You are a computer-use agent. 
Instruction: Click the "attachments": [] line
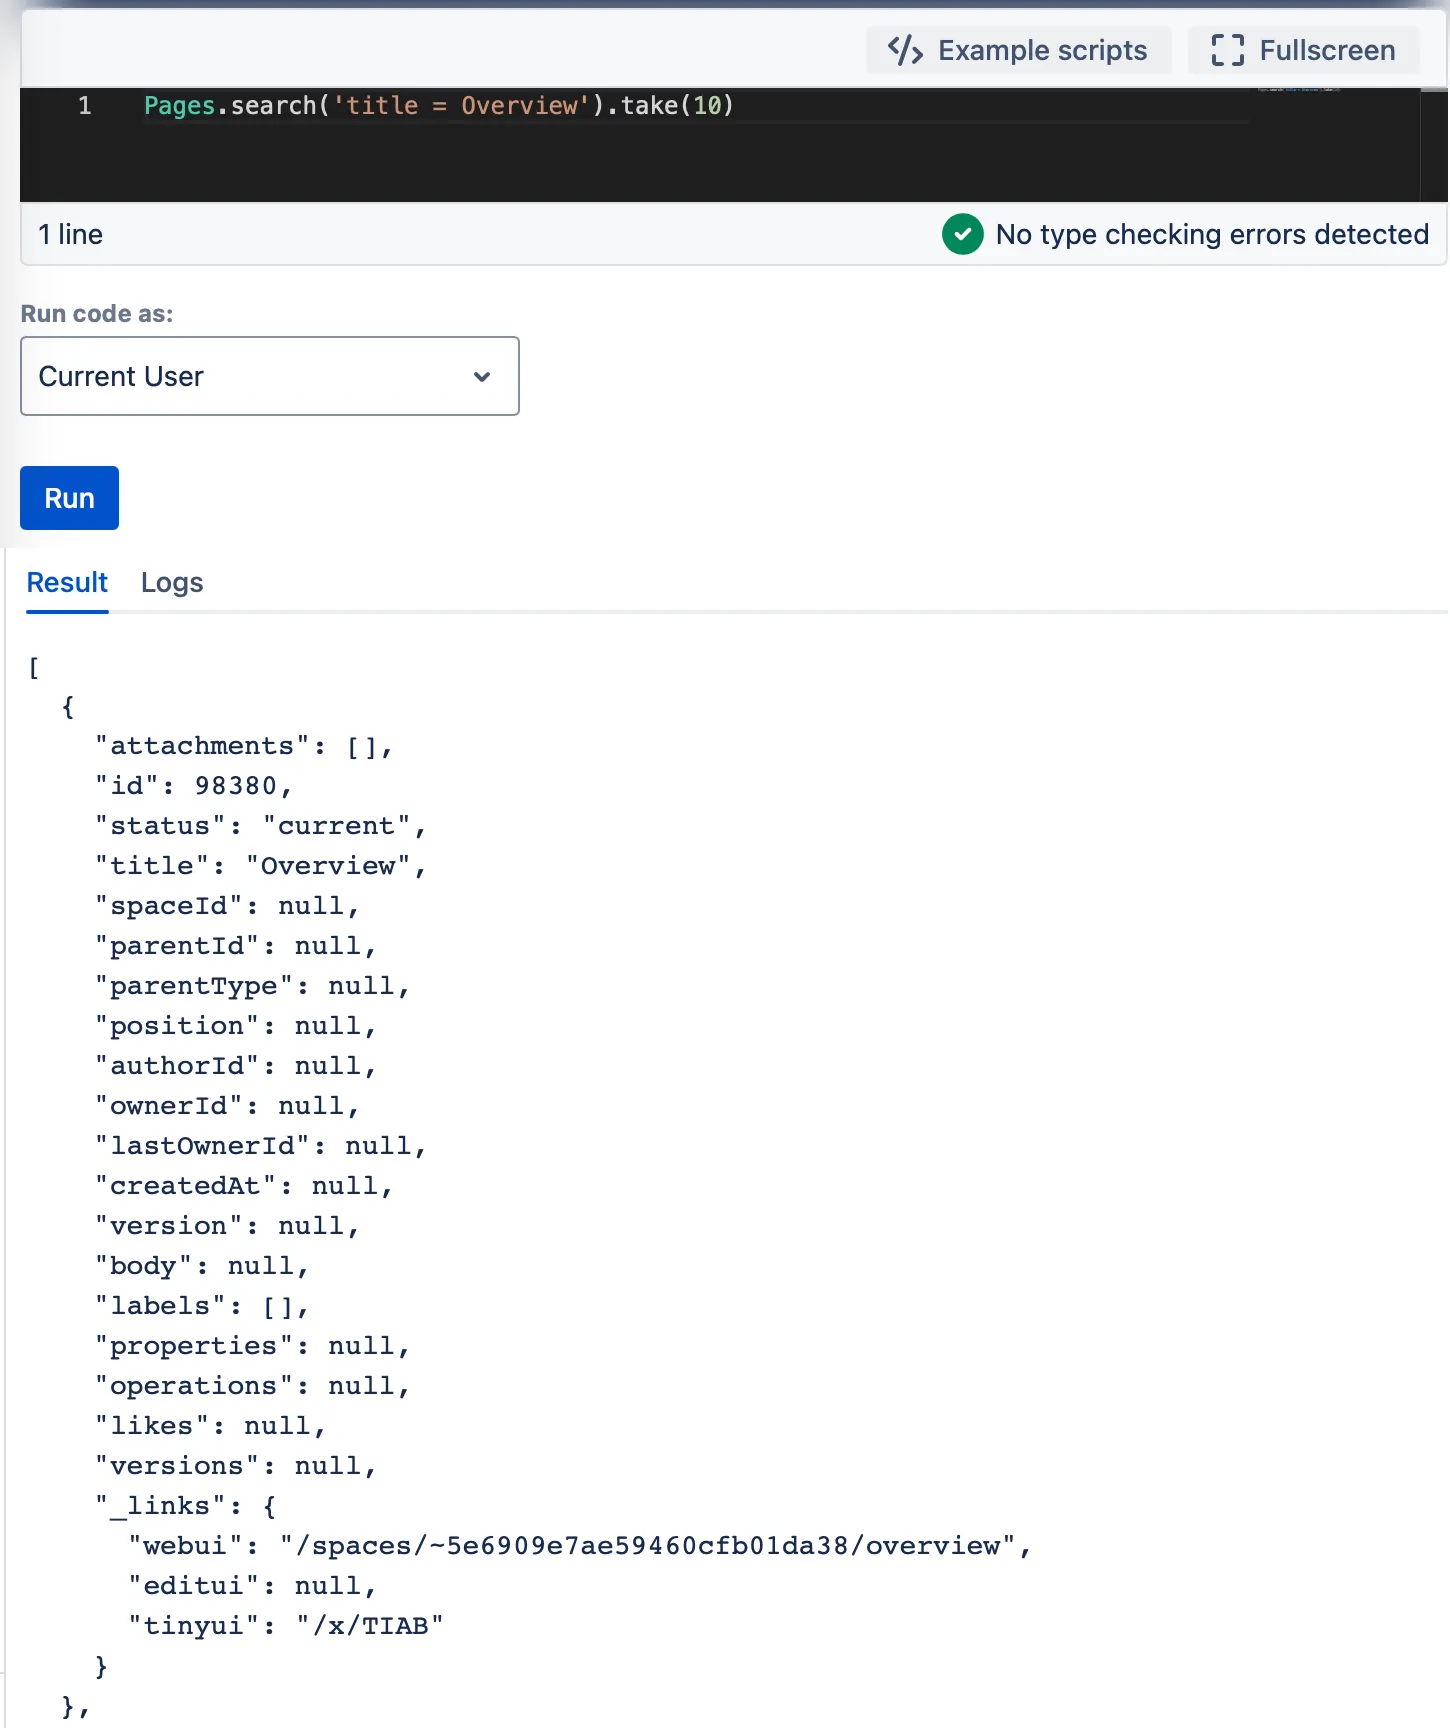coord(244,746)
